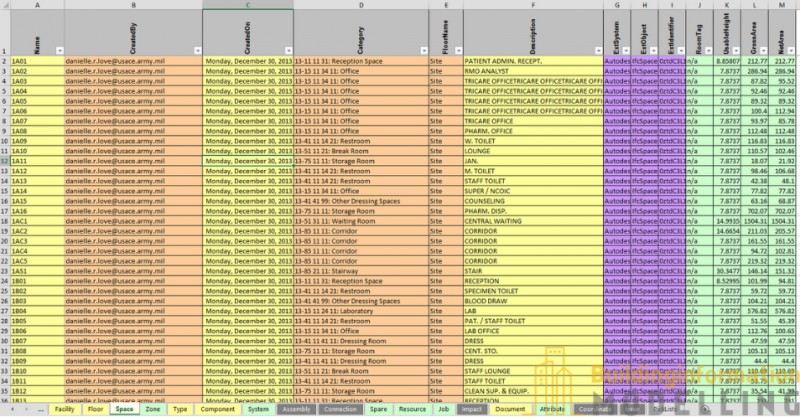The height and width of the screenshot is (417, 800).
Task: Open the ExtObject column filter dropdown
Action: pyautogui.click(x=654, y=51)
